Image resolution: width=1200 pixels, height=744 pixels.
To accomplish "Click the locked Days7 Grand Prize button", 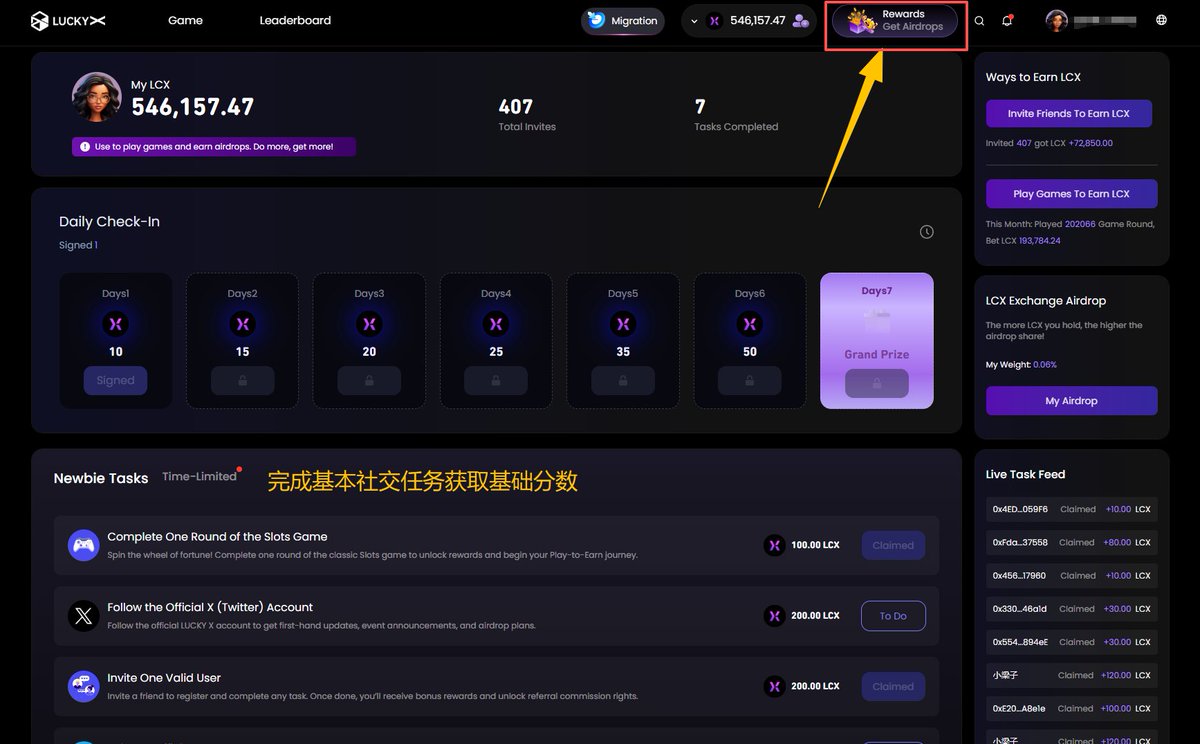I will pos(877,383).
